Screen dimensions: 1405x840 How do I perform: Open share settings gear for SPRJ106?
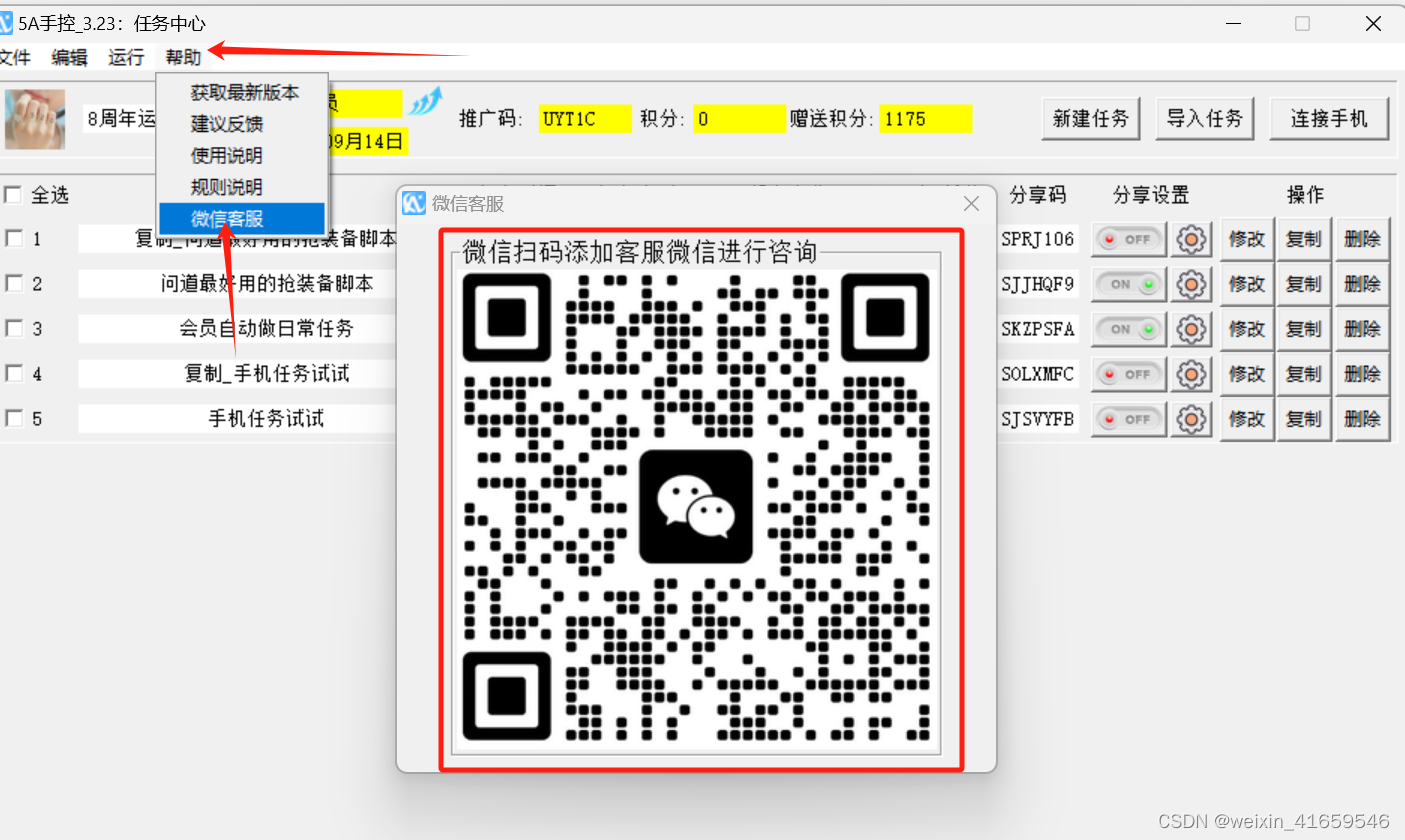click(1190, 240)
